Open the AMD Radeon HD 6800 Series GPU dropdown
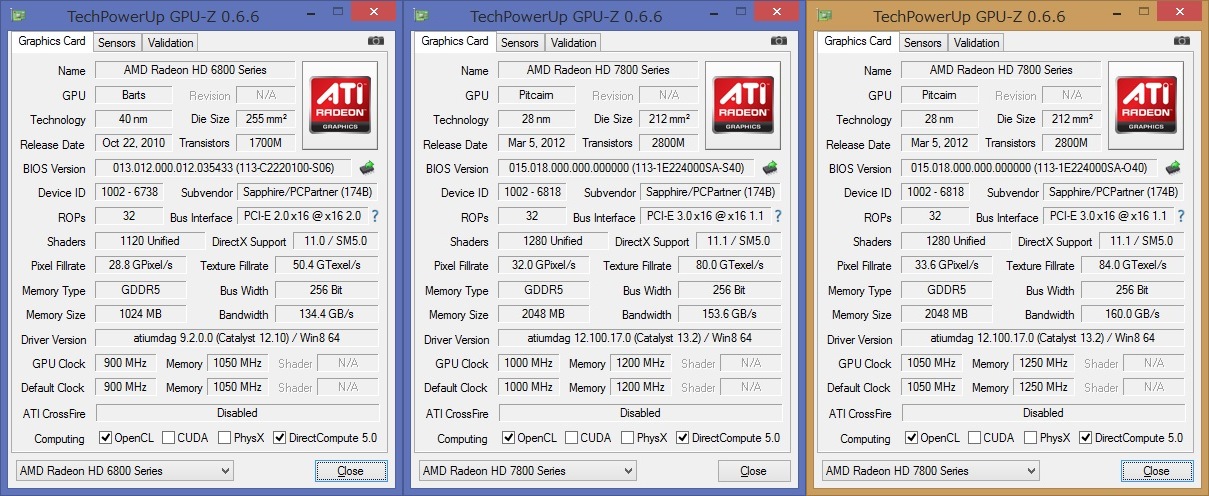This screenshot has width=1209, height=496. tap(125, 471)
